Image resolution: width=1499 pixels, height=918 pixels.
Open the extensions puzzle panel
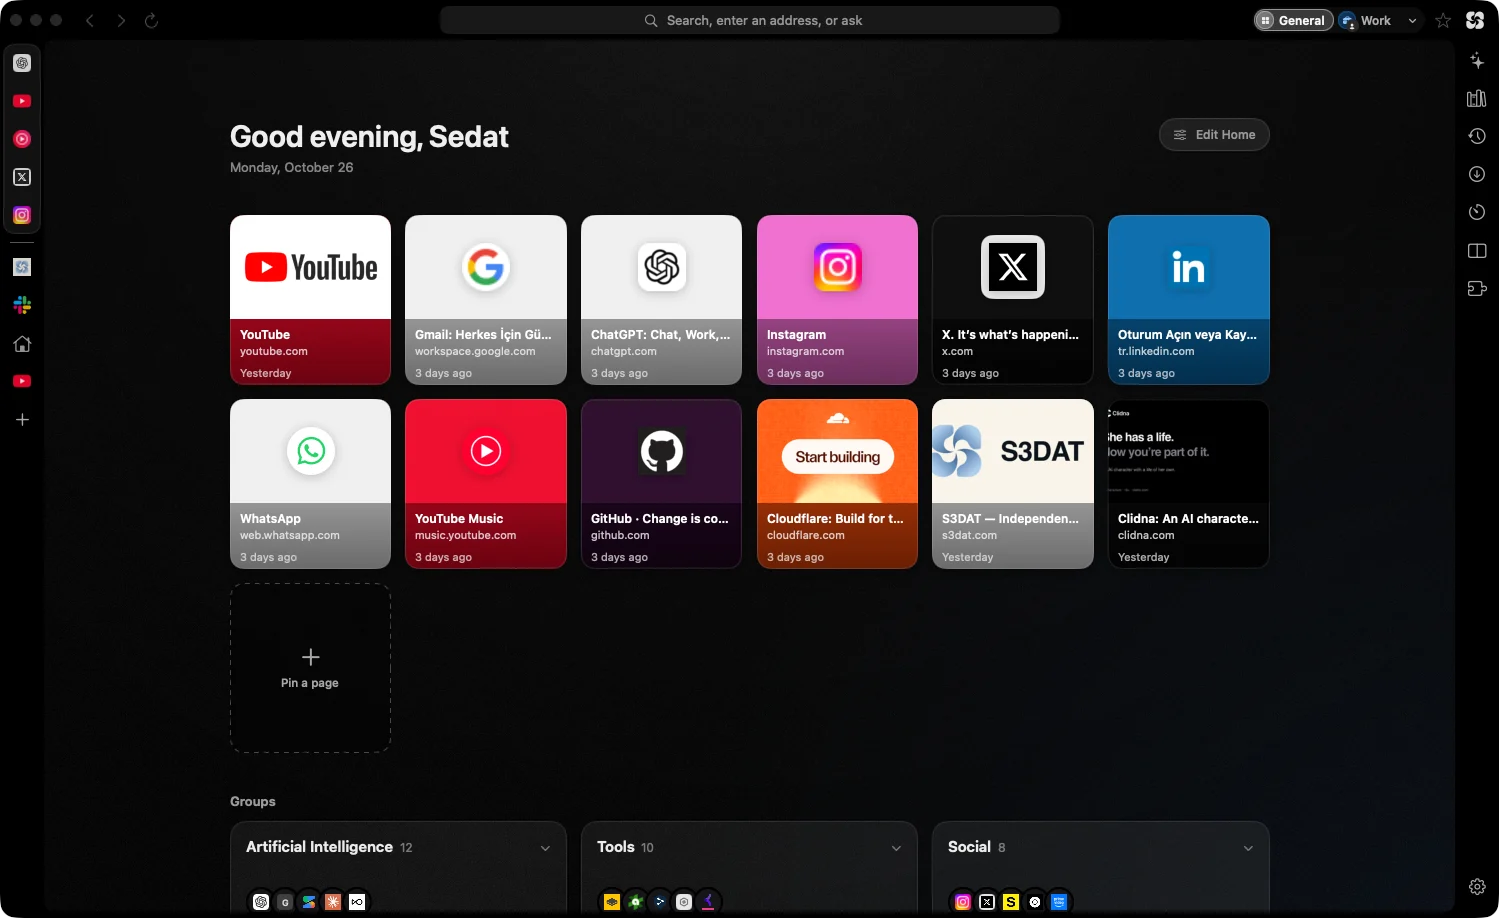[x=1477, y=289]
